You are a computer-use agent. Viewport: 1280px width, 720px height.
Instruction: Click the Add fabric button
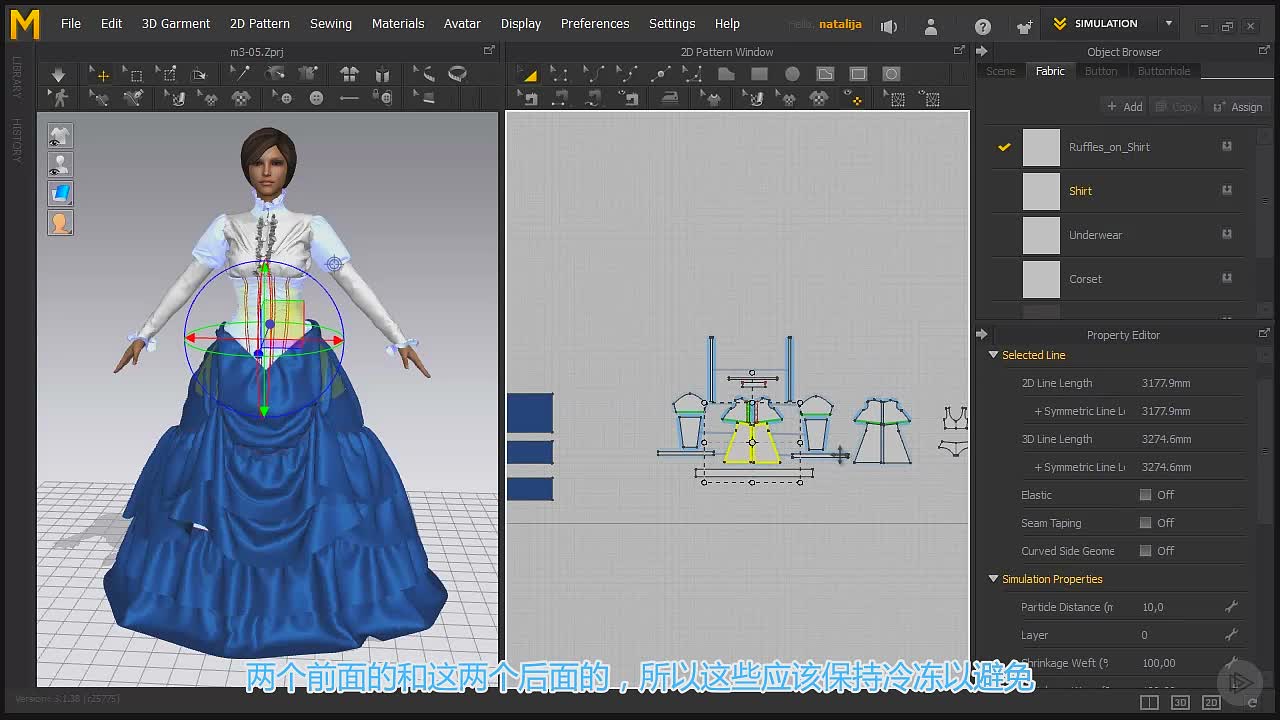pos(1124,107)
